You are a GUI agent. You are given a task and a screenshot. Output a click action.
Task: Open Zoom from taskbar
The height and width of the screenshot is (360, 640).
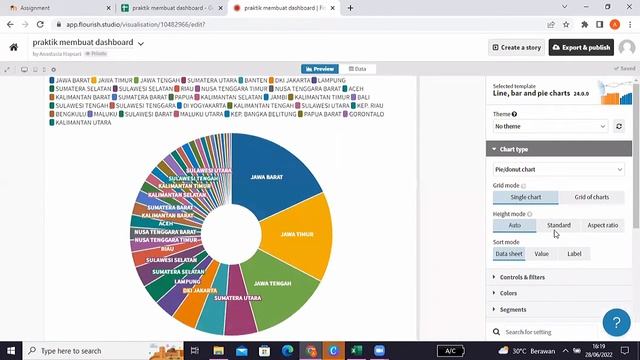pos(380,351)
